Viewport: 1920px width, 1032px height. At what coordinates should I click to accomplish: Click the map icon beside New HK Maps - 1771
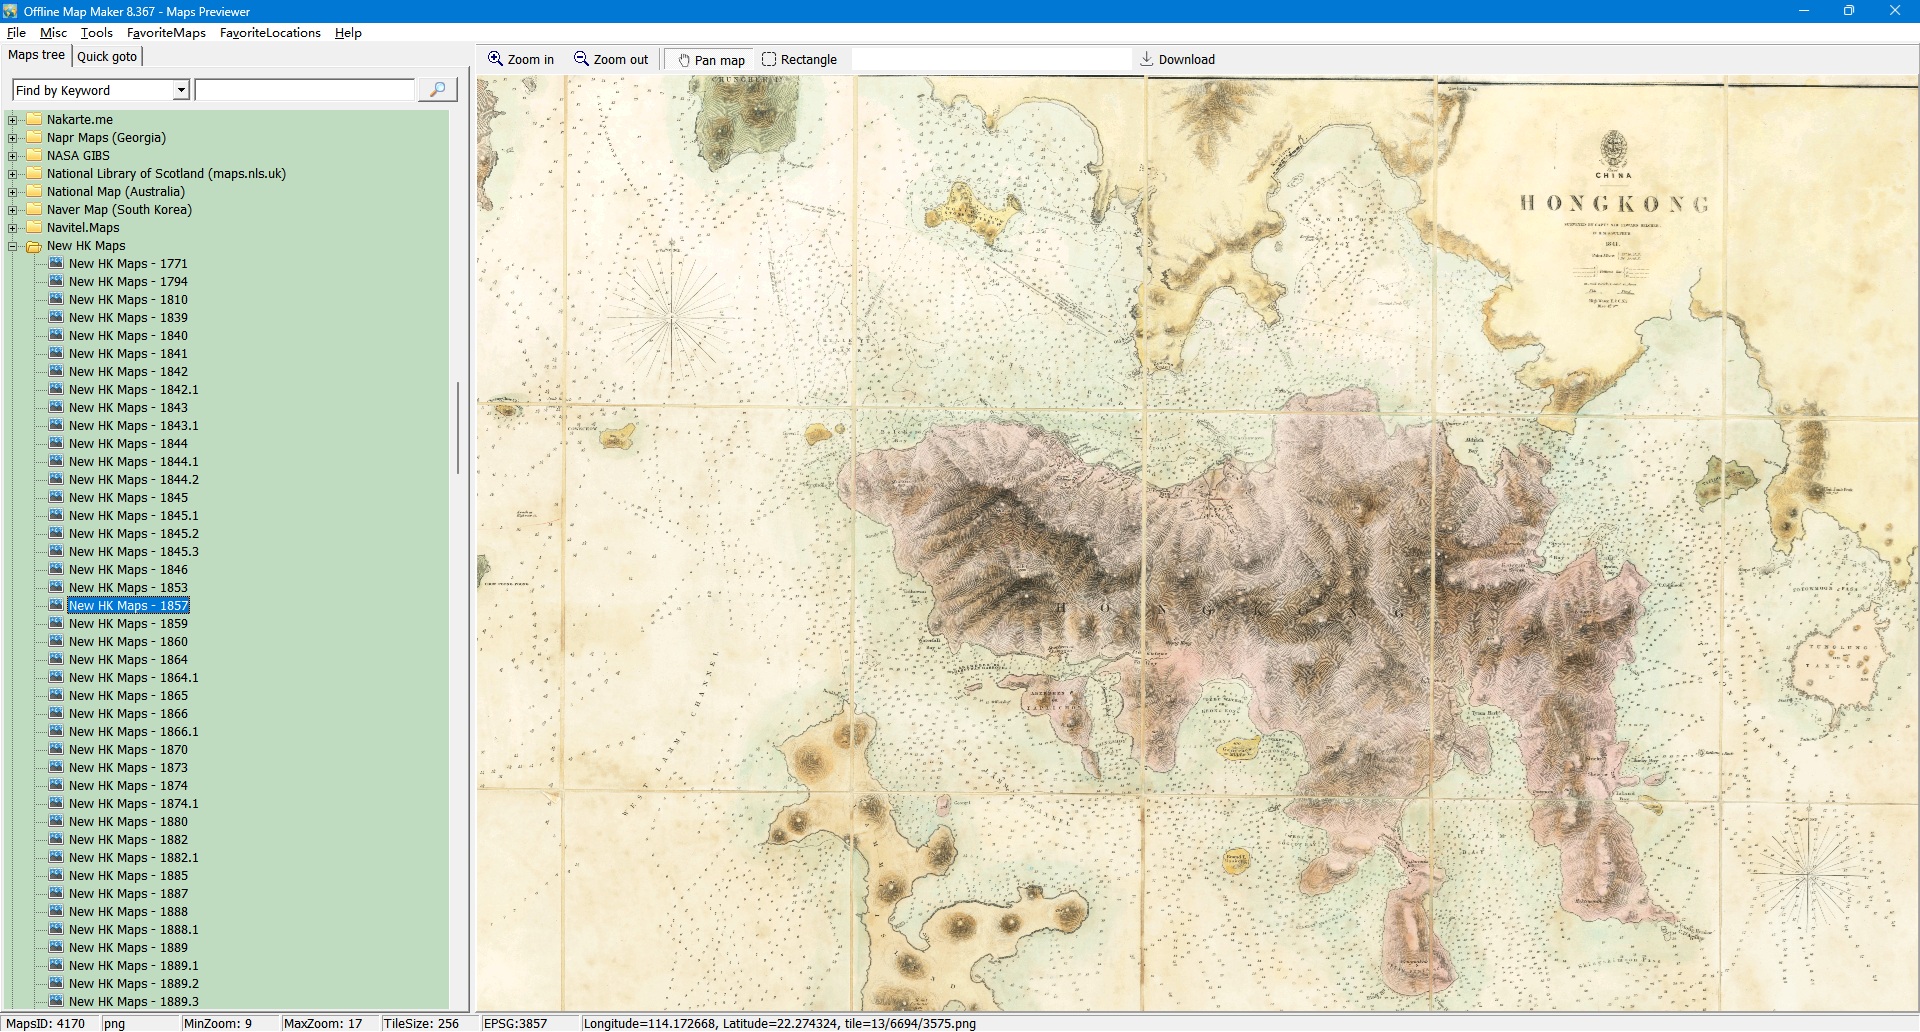point(56,264)
